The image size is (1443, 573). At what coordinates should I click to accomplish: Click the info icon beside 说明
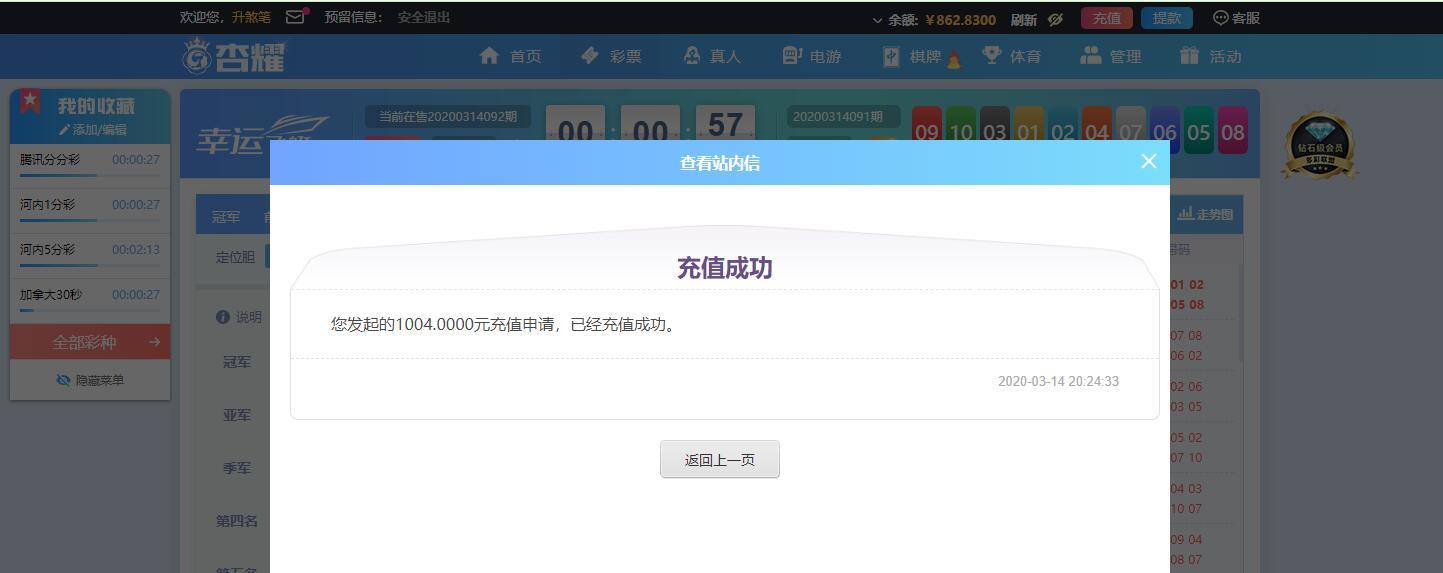point(223,317)
